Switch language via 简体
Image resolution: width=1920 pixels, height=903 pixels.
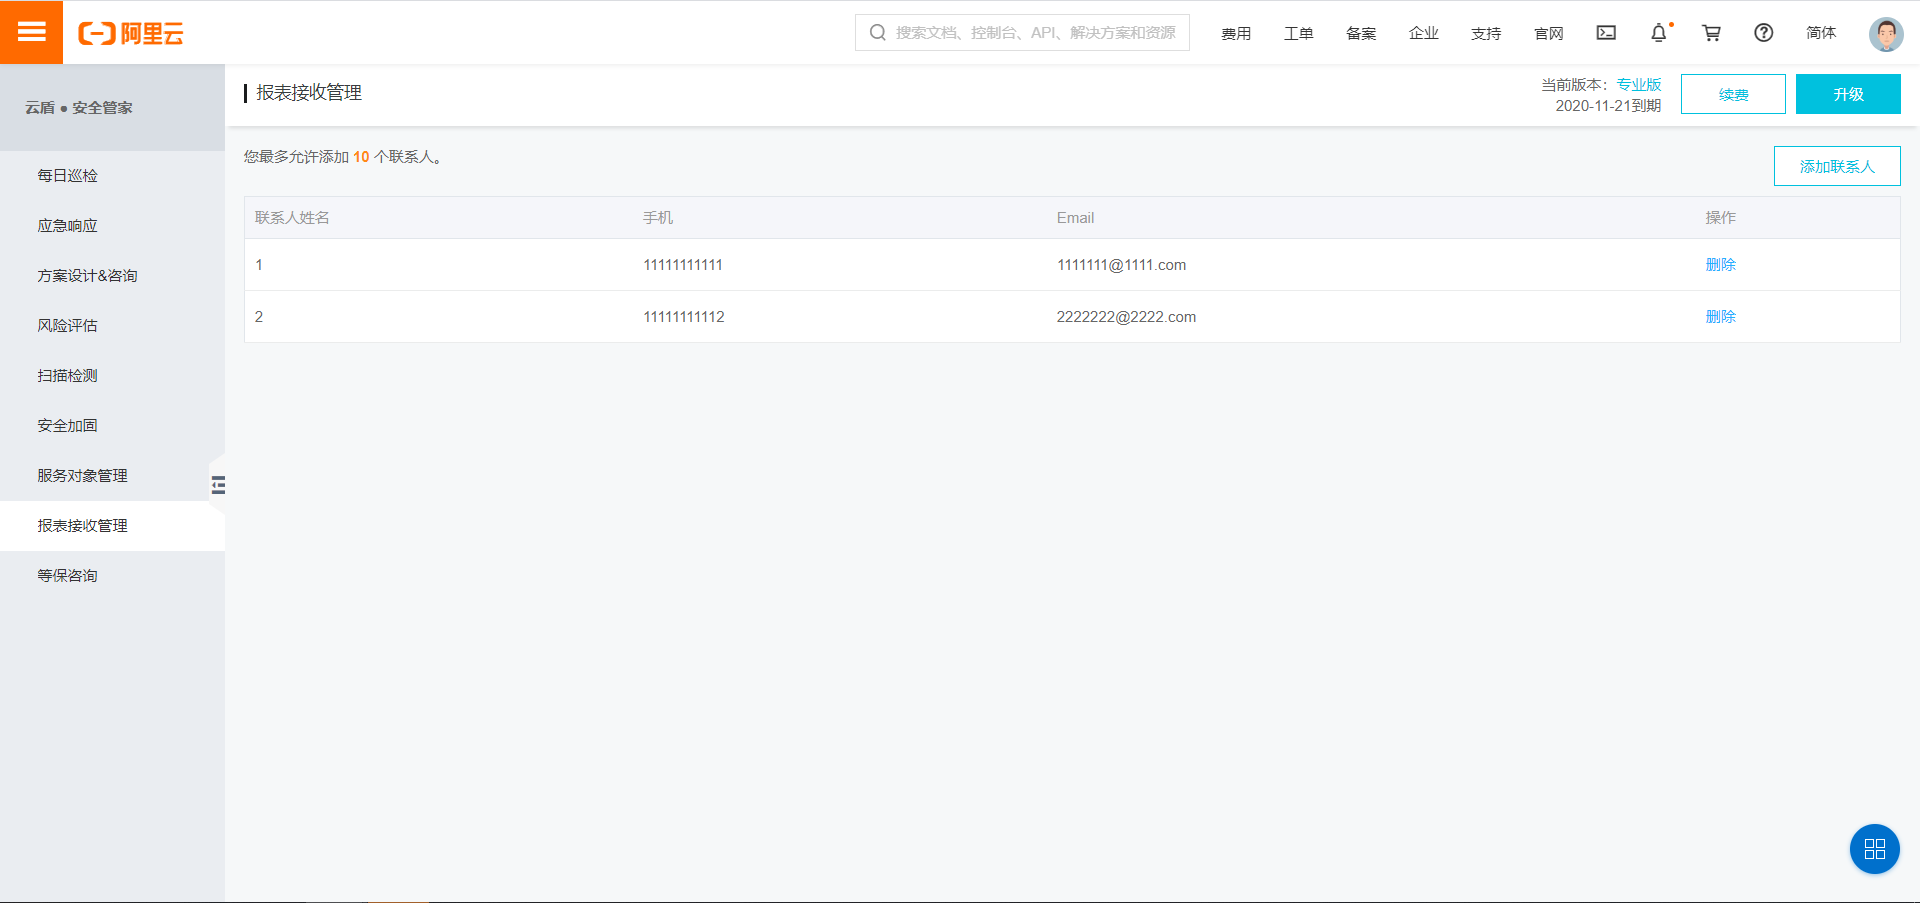pos(1821,33)
